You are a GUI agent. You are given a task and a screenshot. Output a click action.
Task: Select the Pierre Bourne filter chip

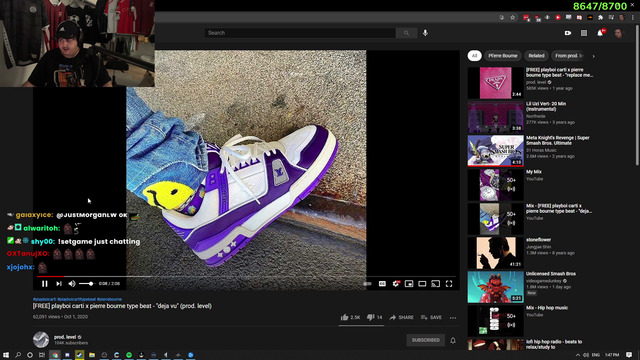click(x=503, y=56)
